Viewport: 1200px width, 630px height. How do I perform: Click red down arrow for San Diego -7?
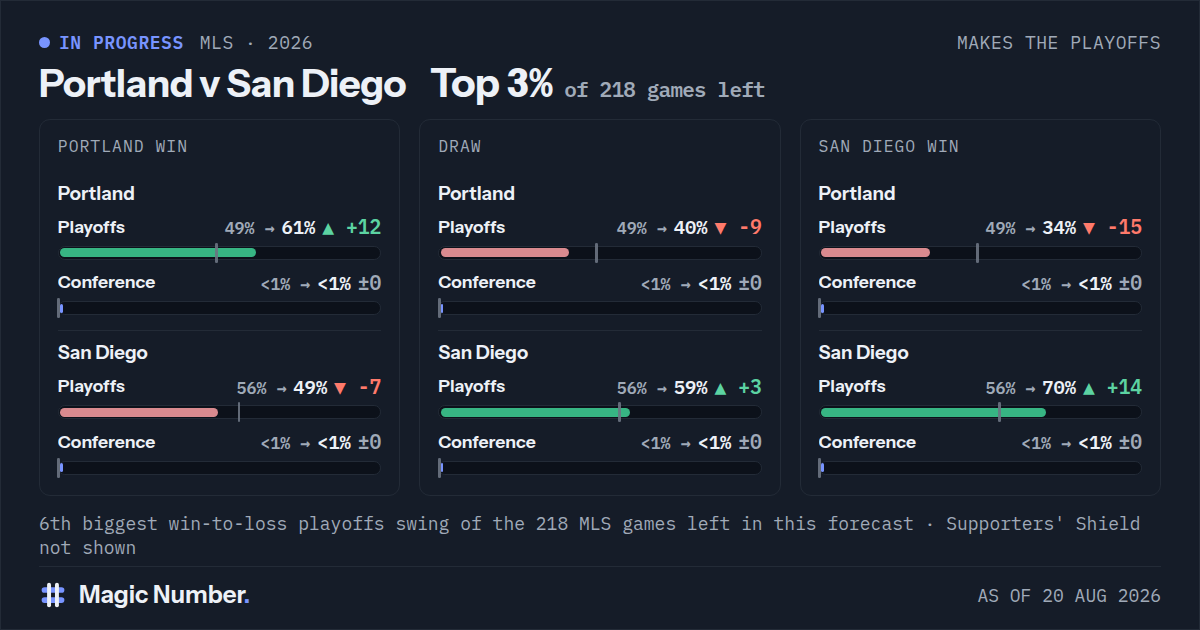340,388
